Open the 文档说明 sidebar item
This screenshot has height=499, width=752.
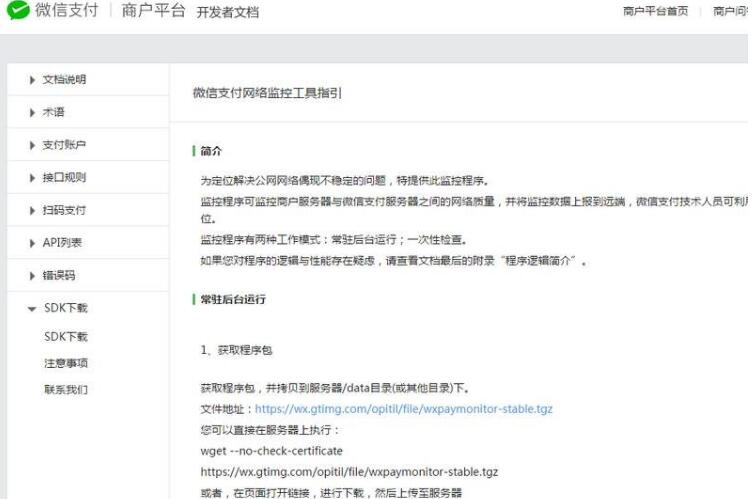(x=64, y=80)
